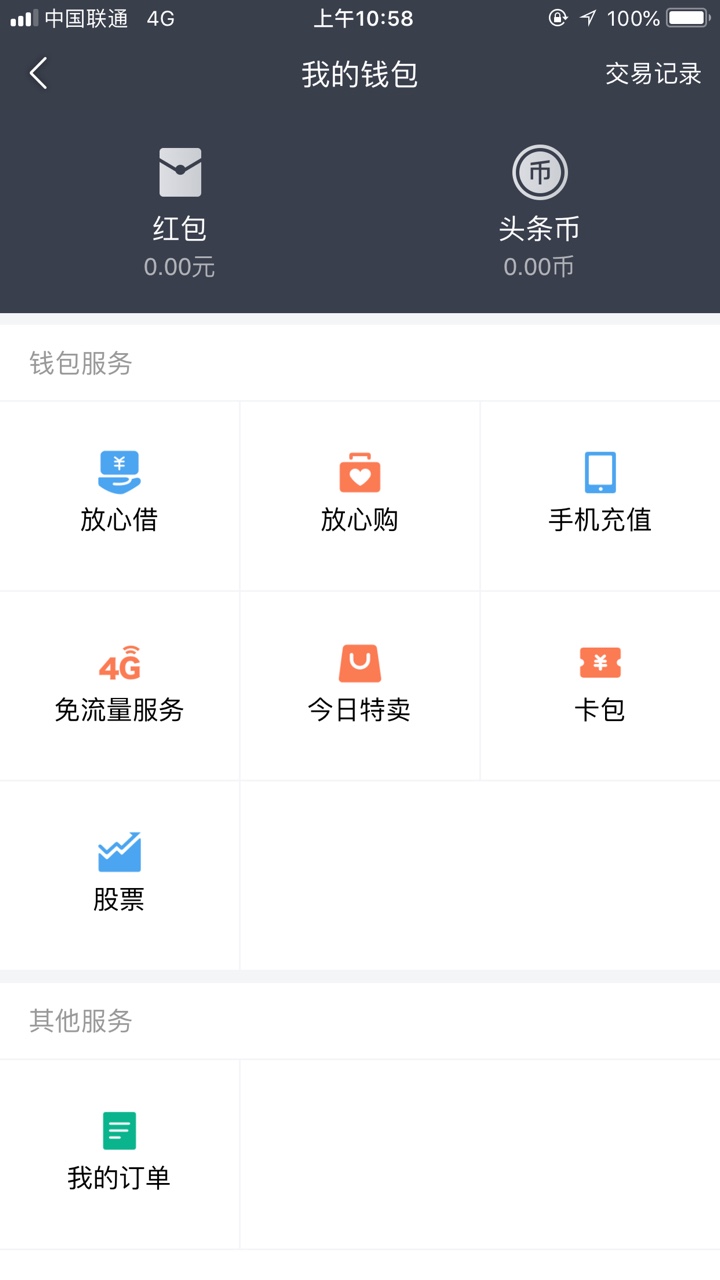The image size is (720, 1280).
Task: Tap the 今日特卖 label
Action: coord(360,710)
